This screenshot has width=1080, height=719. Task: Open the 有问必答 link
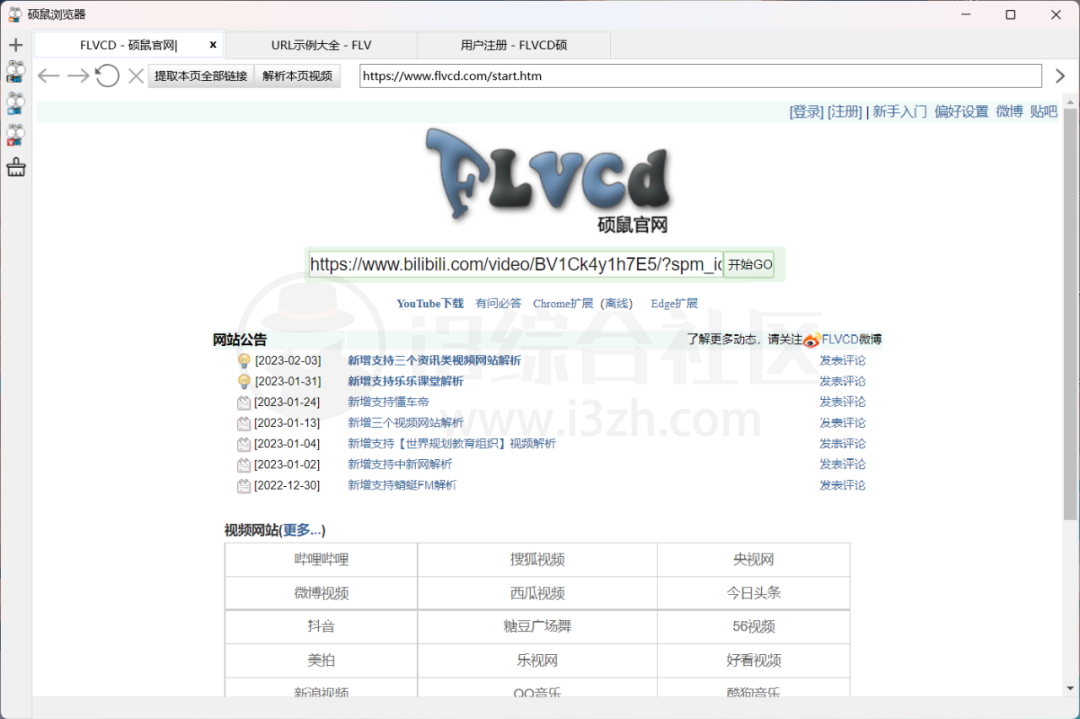pos(498,304)
